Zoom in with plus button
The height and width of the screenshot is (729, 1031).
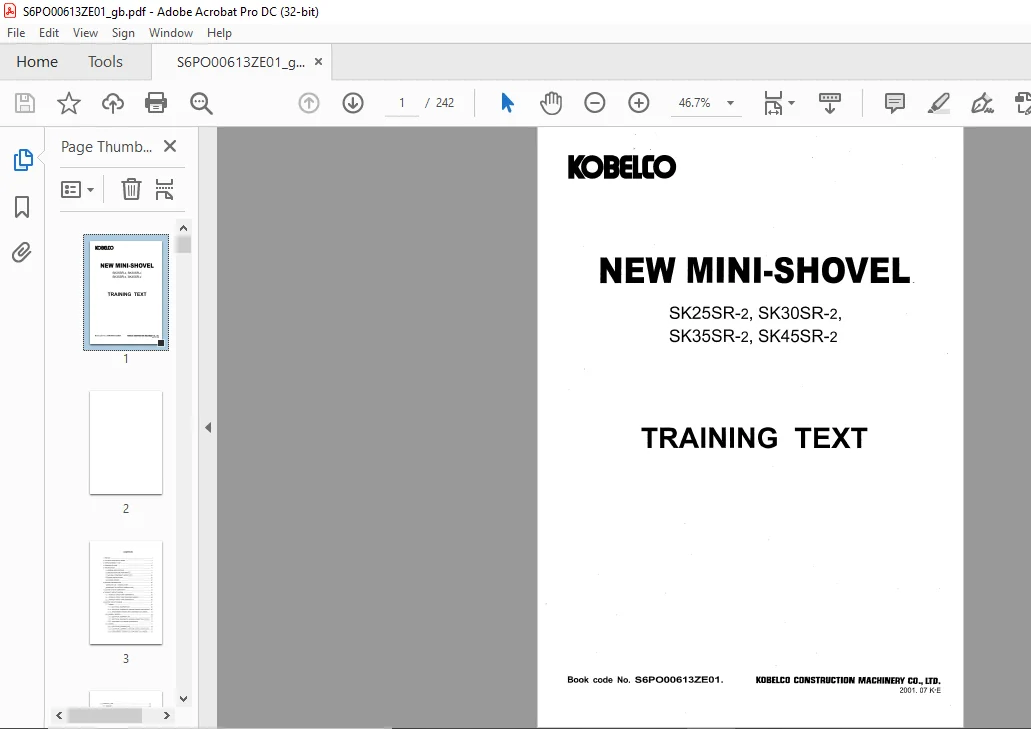pyautogui.click(x=638, y=103)
